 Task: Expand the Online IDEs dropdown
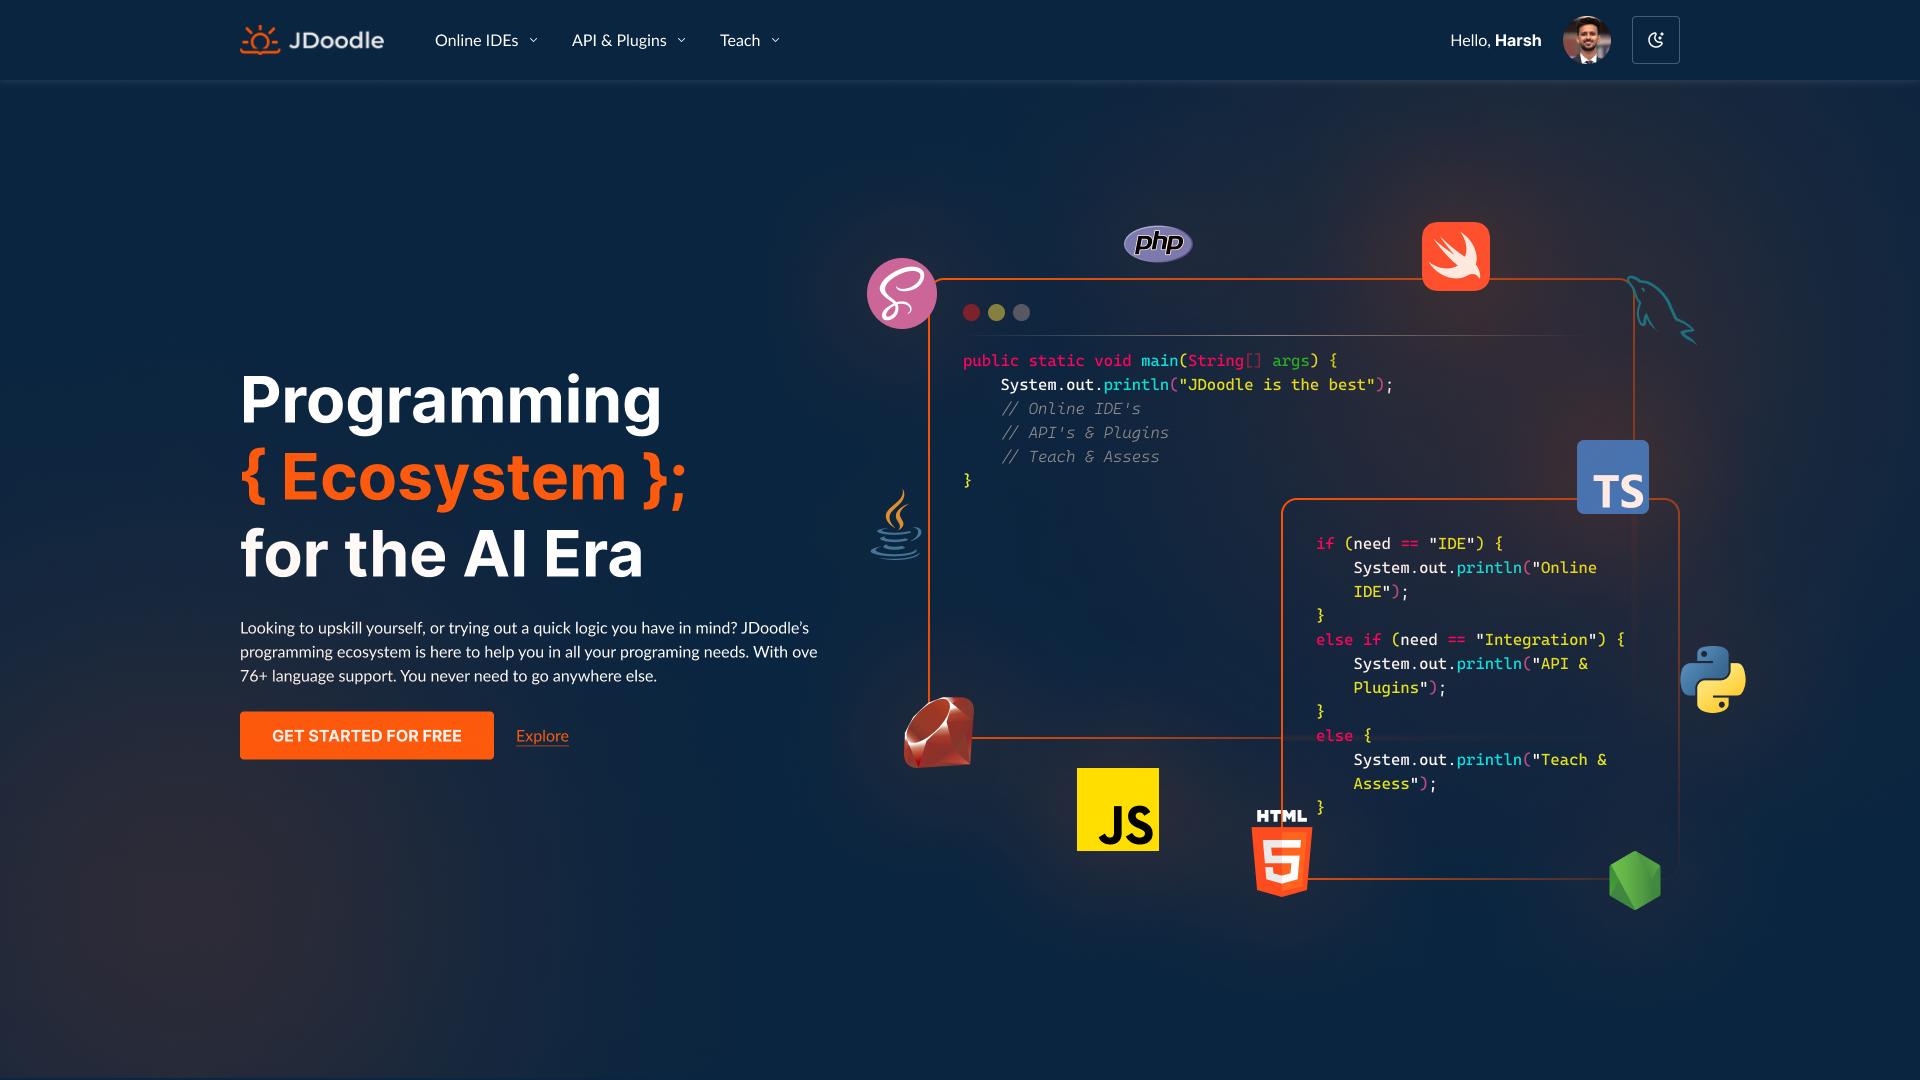pyautogui.click(x=486, y=40)
